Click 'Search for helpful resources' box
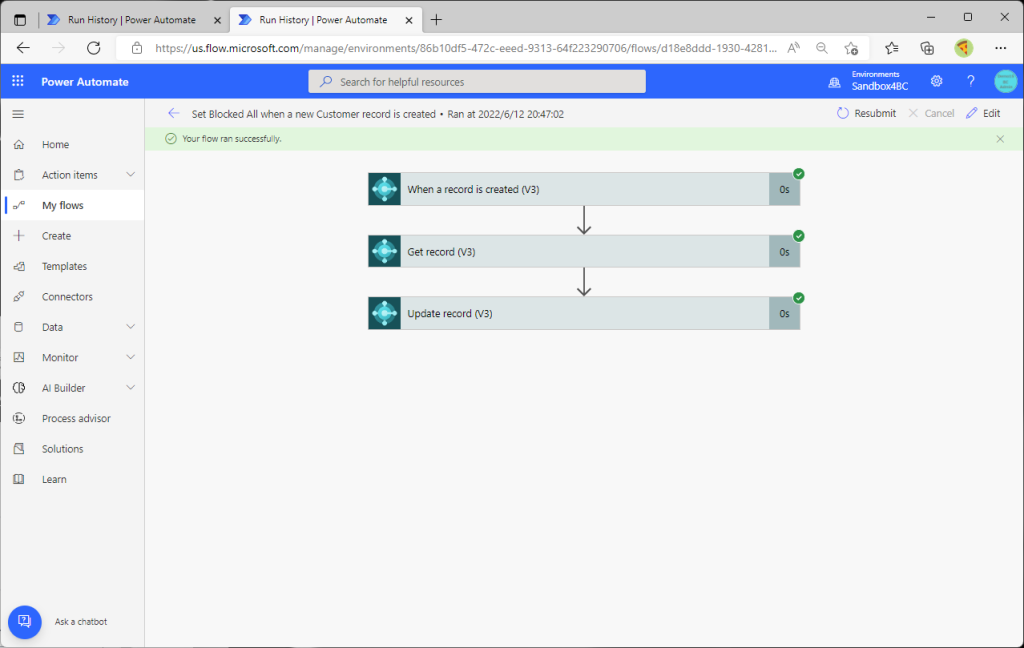1024x648 pixels. coord(477,82)
